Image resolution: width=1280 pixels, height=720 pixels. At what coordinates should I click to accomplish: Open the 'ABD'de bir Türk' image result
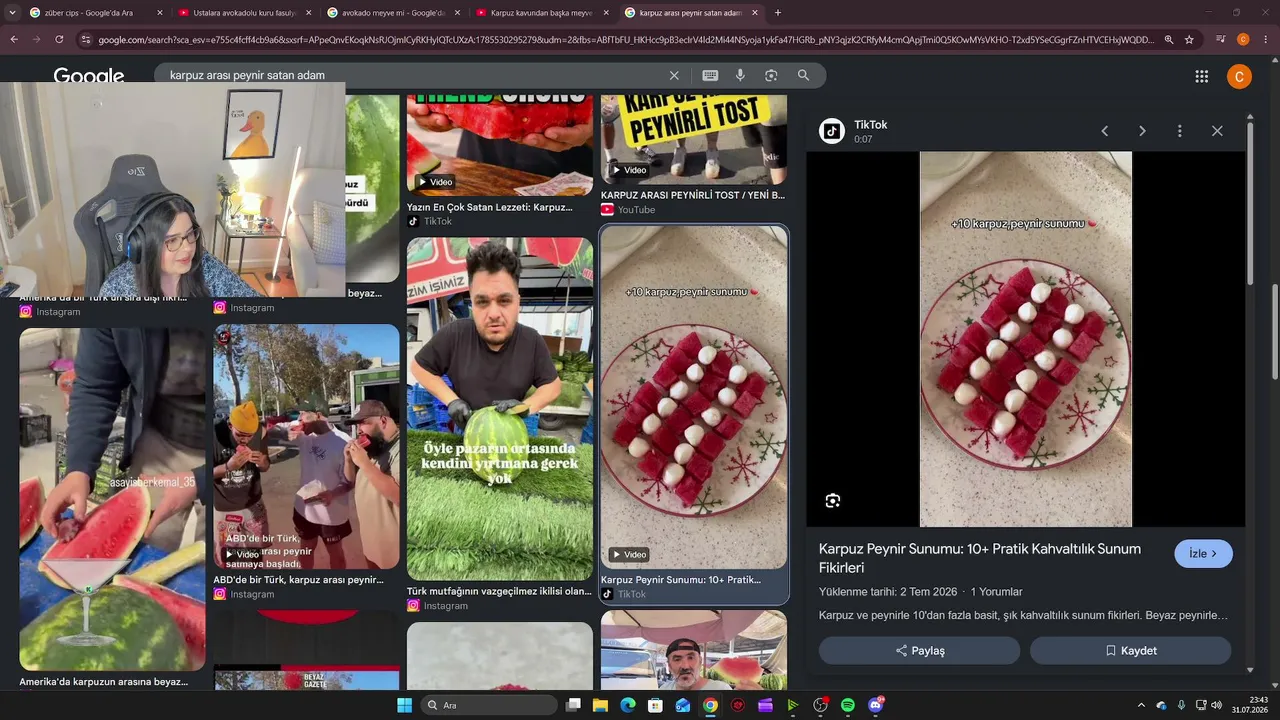point(306,446)
